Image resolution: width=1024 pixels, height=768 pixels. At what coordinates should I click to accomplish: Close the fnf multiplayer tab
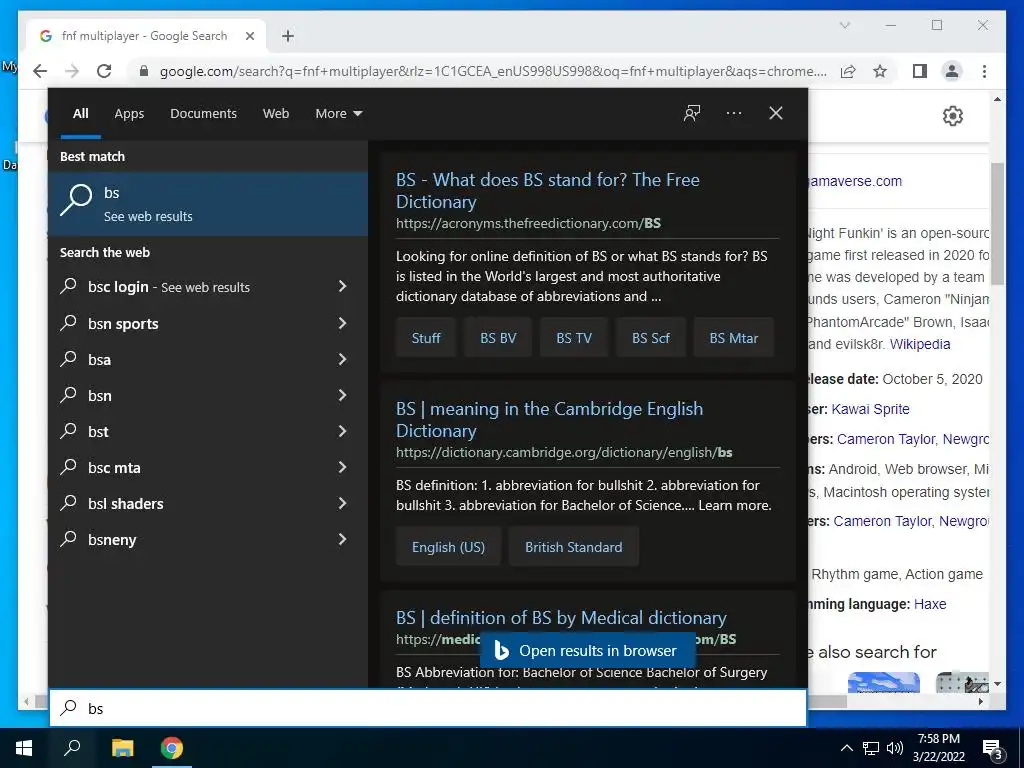point(249,36)
